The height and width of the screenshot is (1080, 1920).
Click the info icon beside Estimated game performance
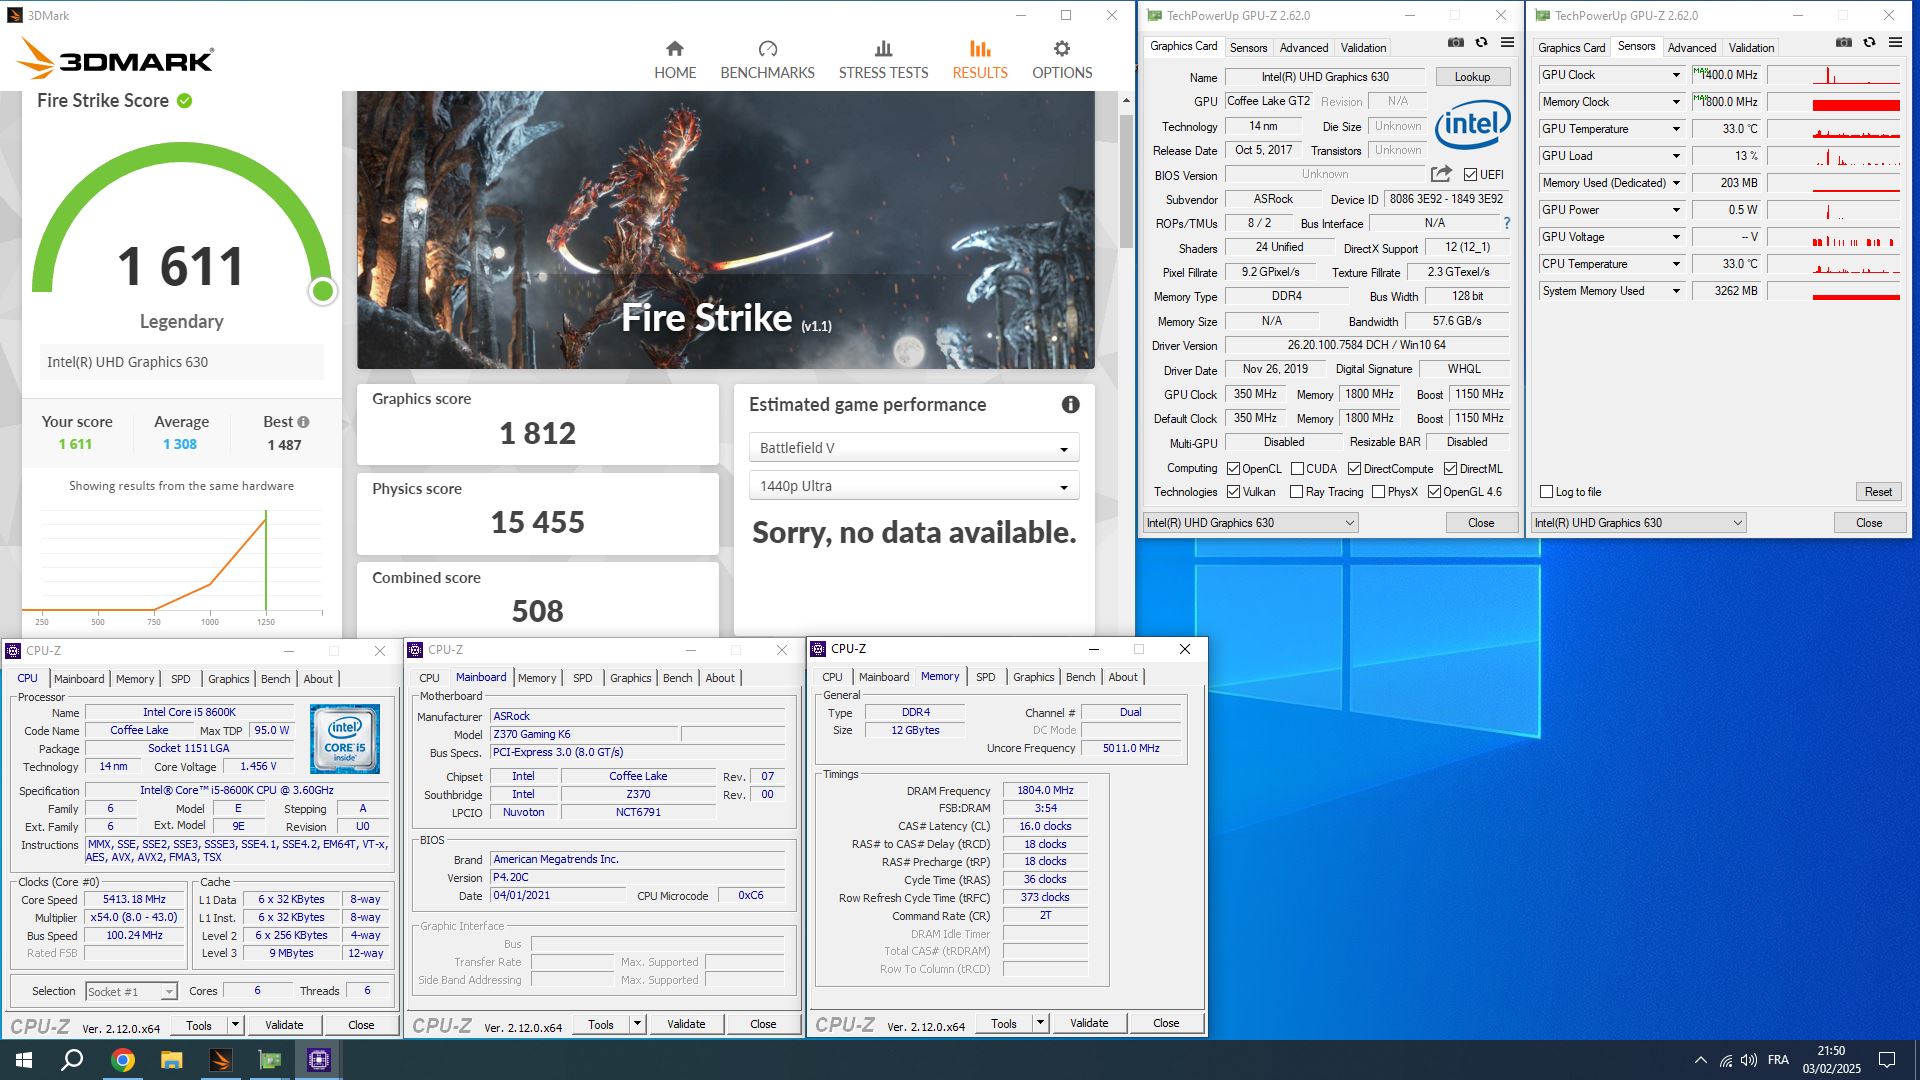click(1070, 404)
